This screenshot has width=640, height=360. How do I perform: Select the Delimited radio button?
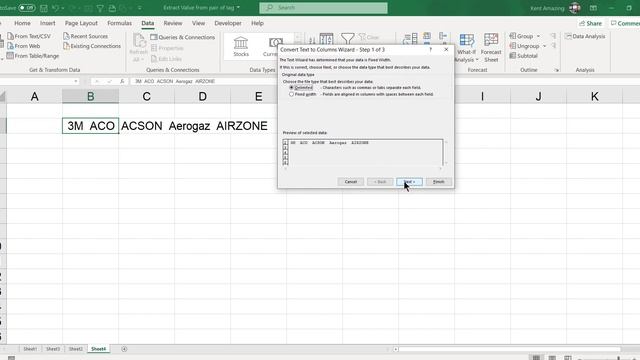tap(291, 87)
